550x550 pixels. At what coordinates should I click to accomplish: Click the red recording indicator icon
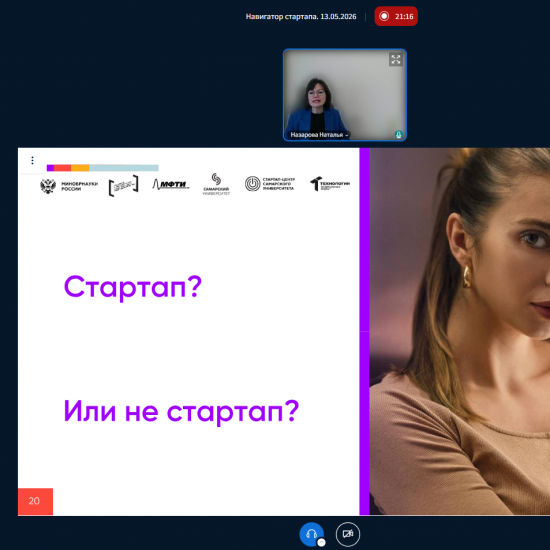pyautogui.click(x=384, y=16)
